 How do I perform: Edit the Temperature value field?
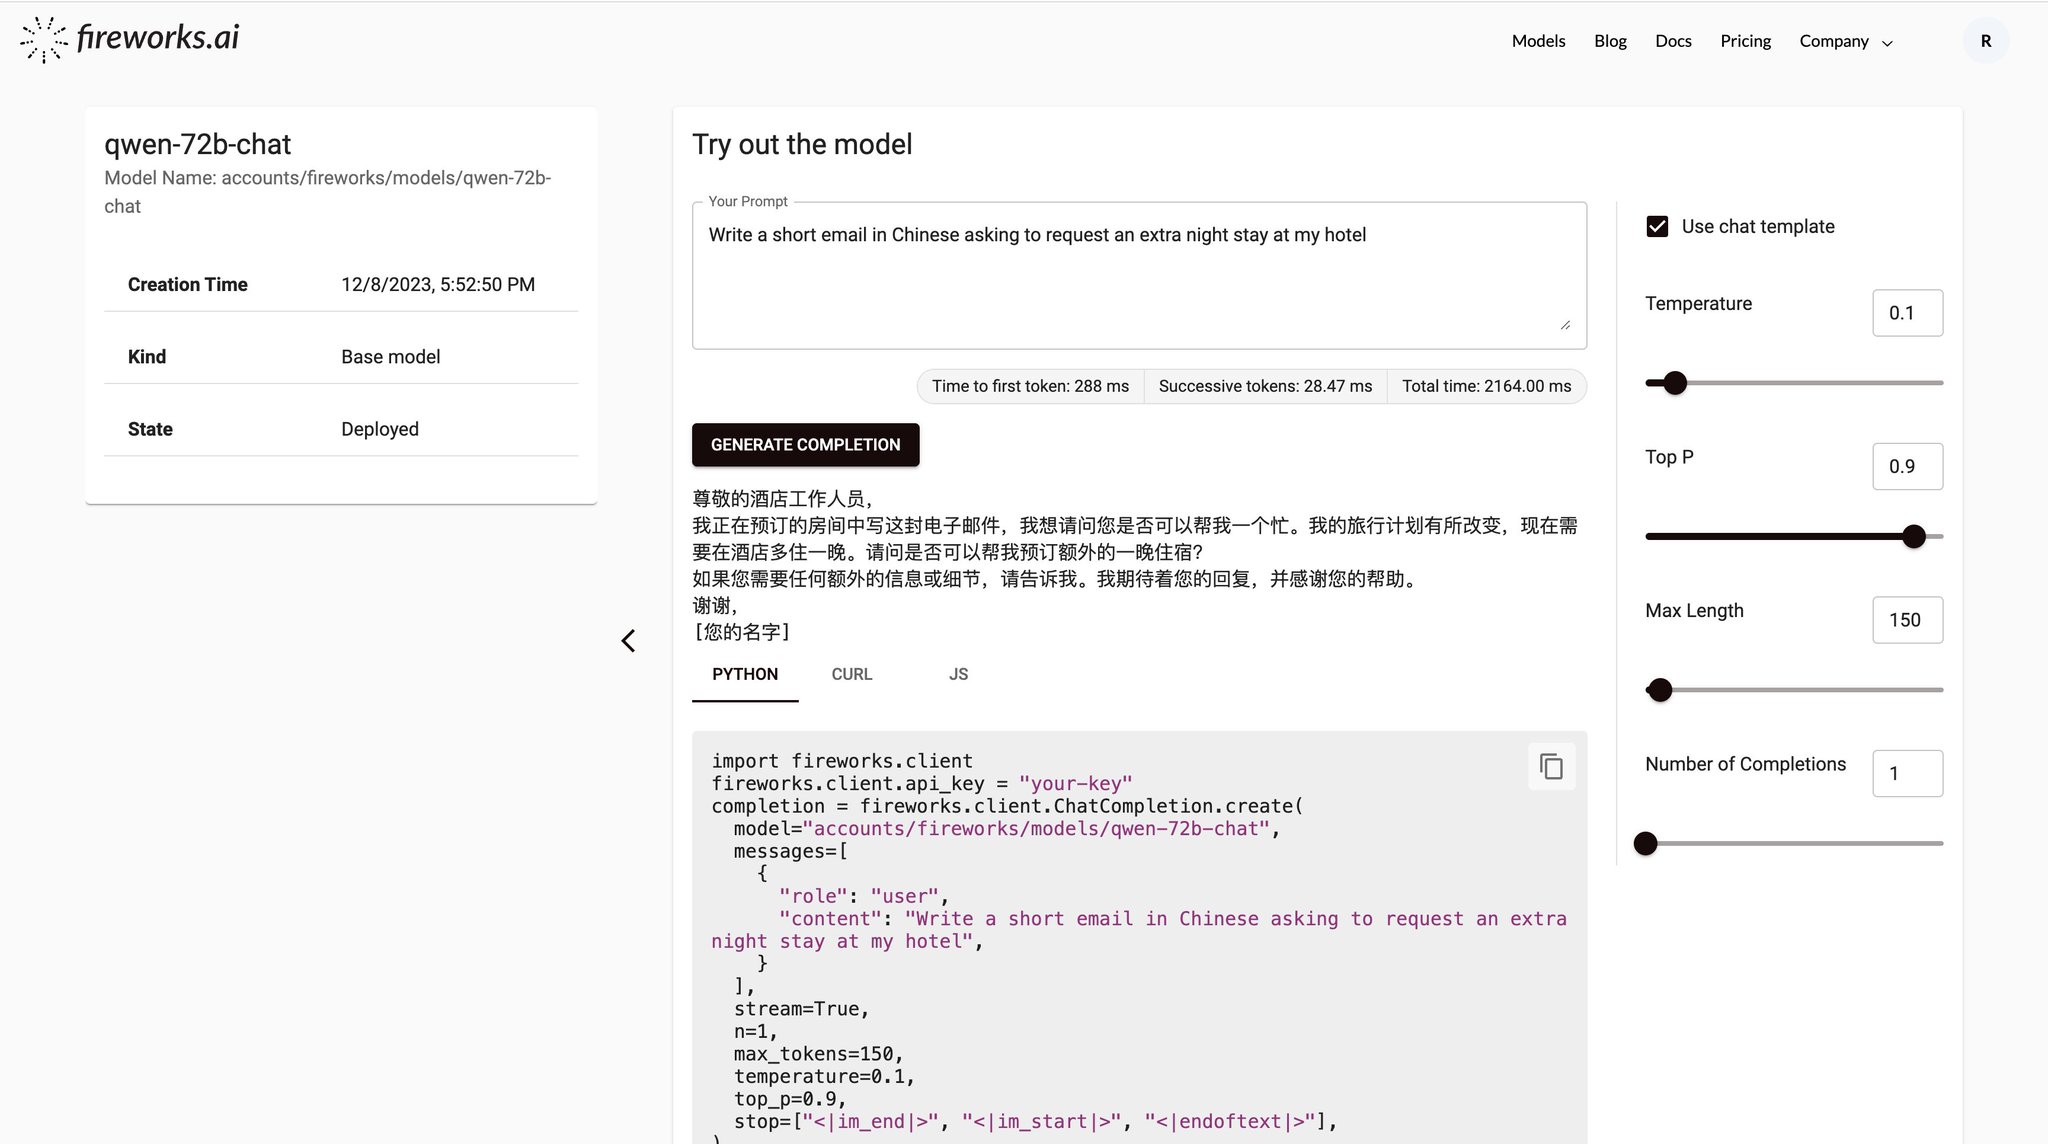click(1907, 313)
